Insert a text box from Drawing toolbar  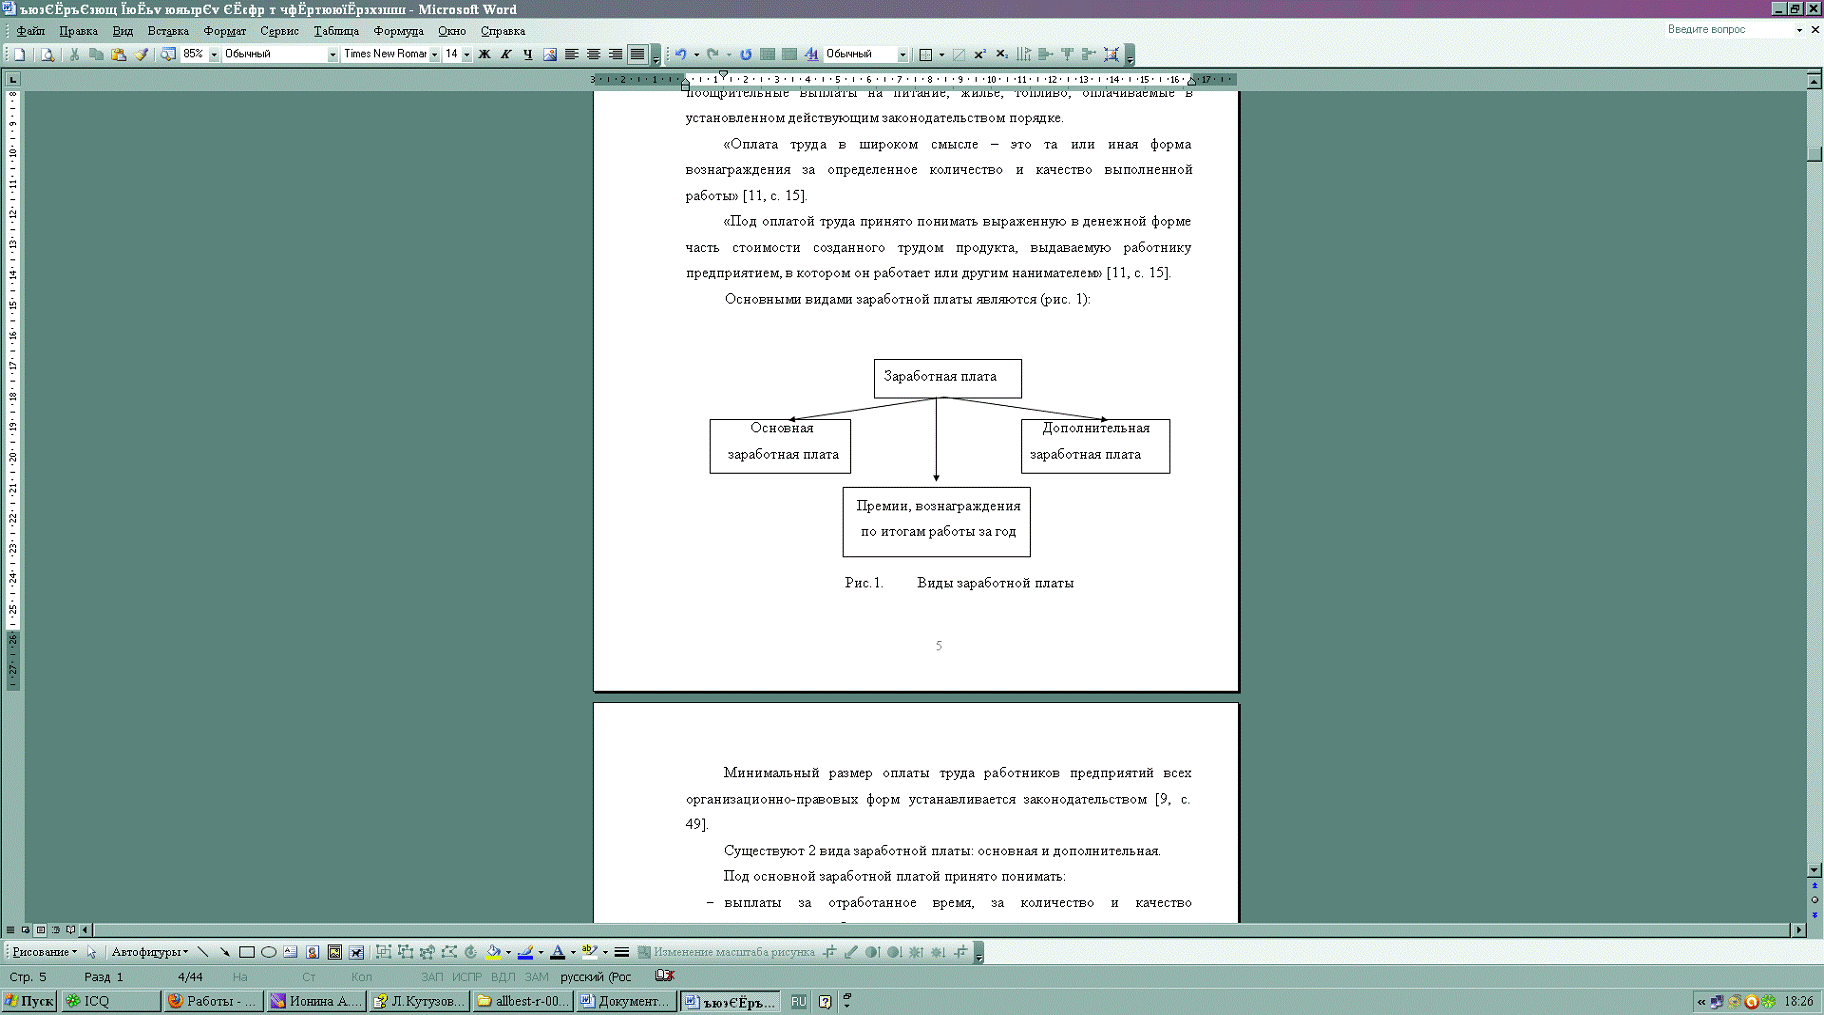click(x=291, y=952)
